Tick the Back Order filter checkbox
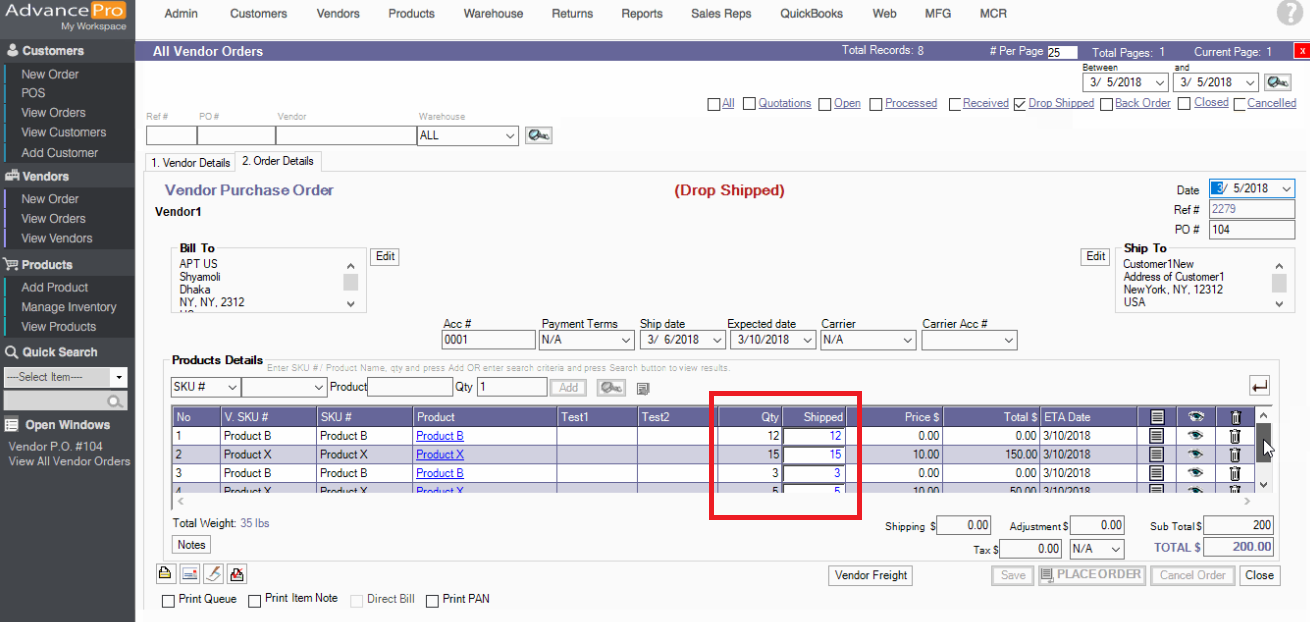The image size is (1310, 622). tap(1106, 104)
